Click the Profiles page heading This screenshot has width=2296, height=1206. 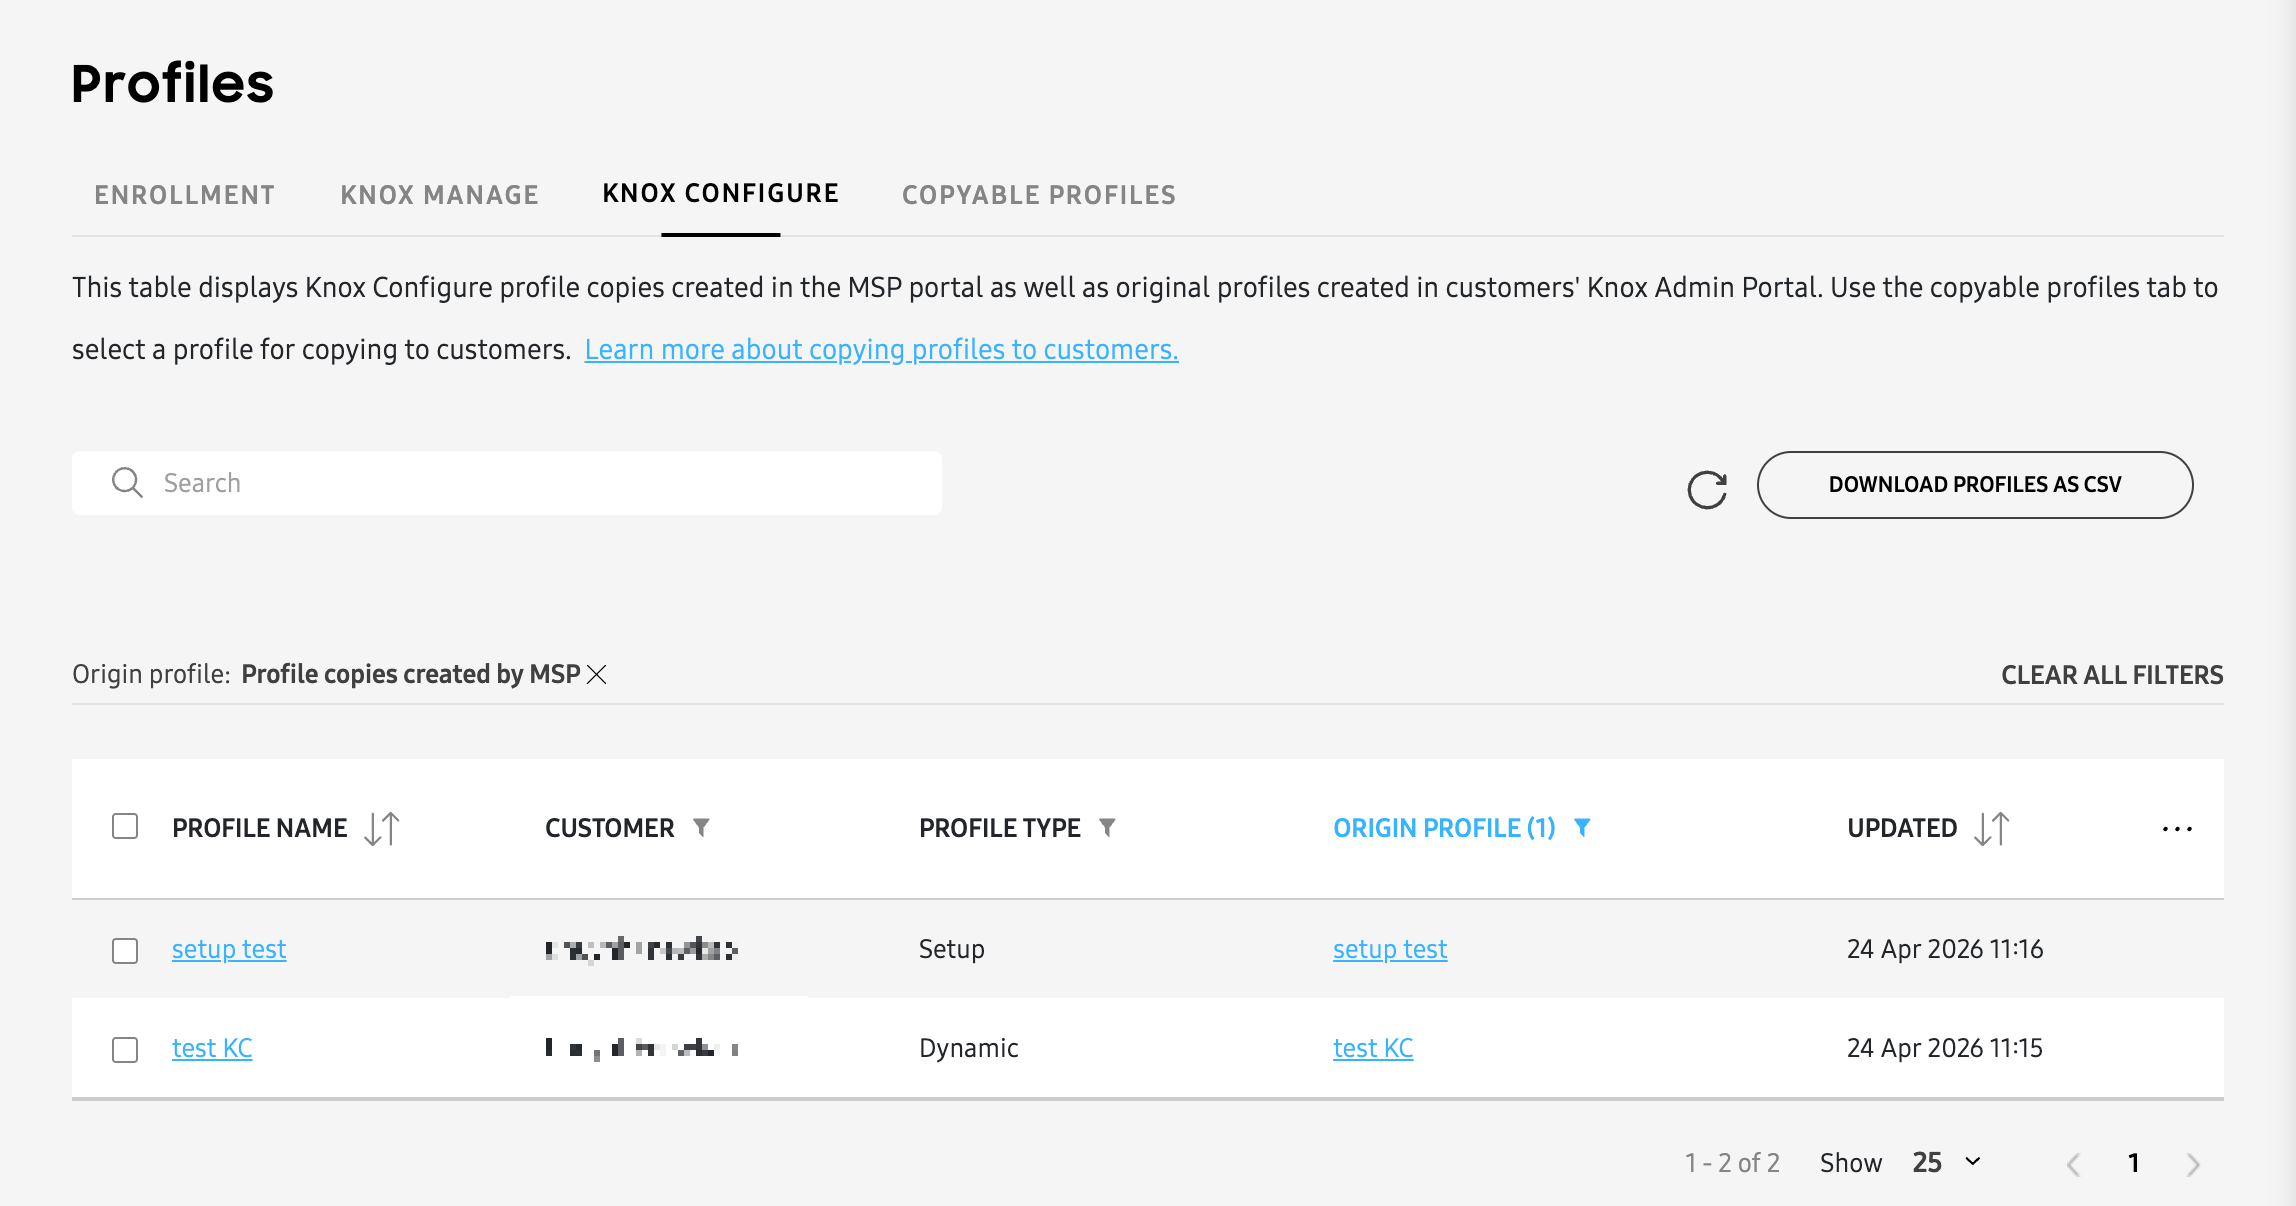point(172,83)
